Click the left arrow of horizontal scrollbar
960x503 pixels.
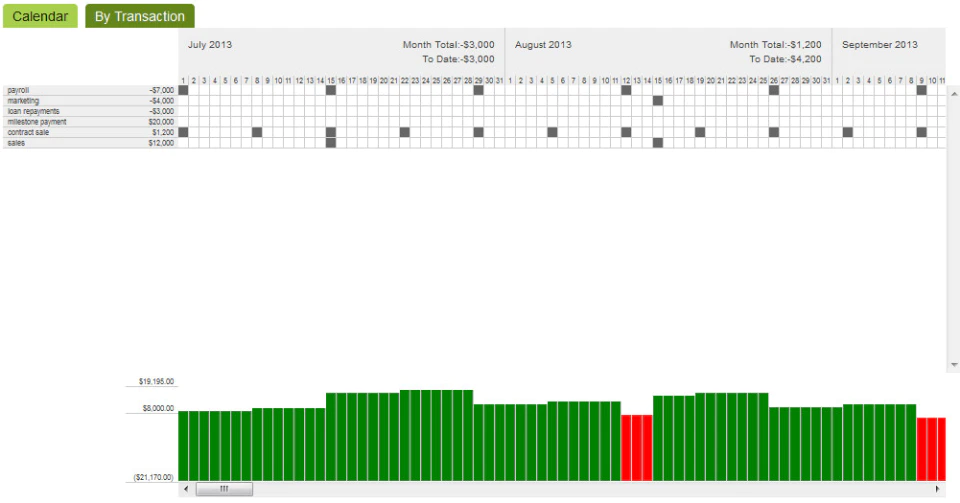[186, 489]
